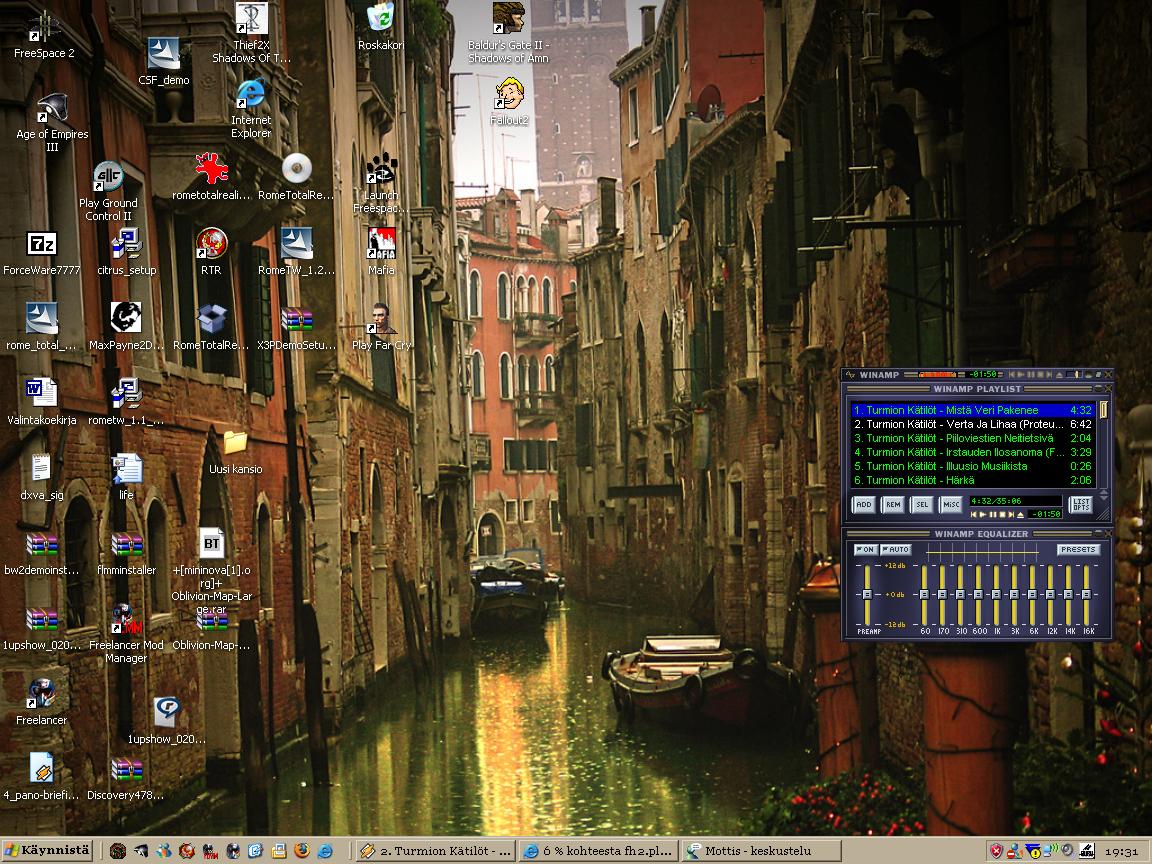Select track 3 Piiloviestien Neitietsivä

click(973, 438)
